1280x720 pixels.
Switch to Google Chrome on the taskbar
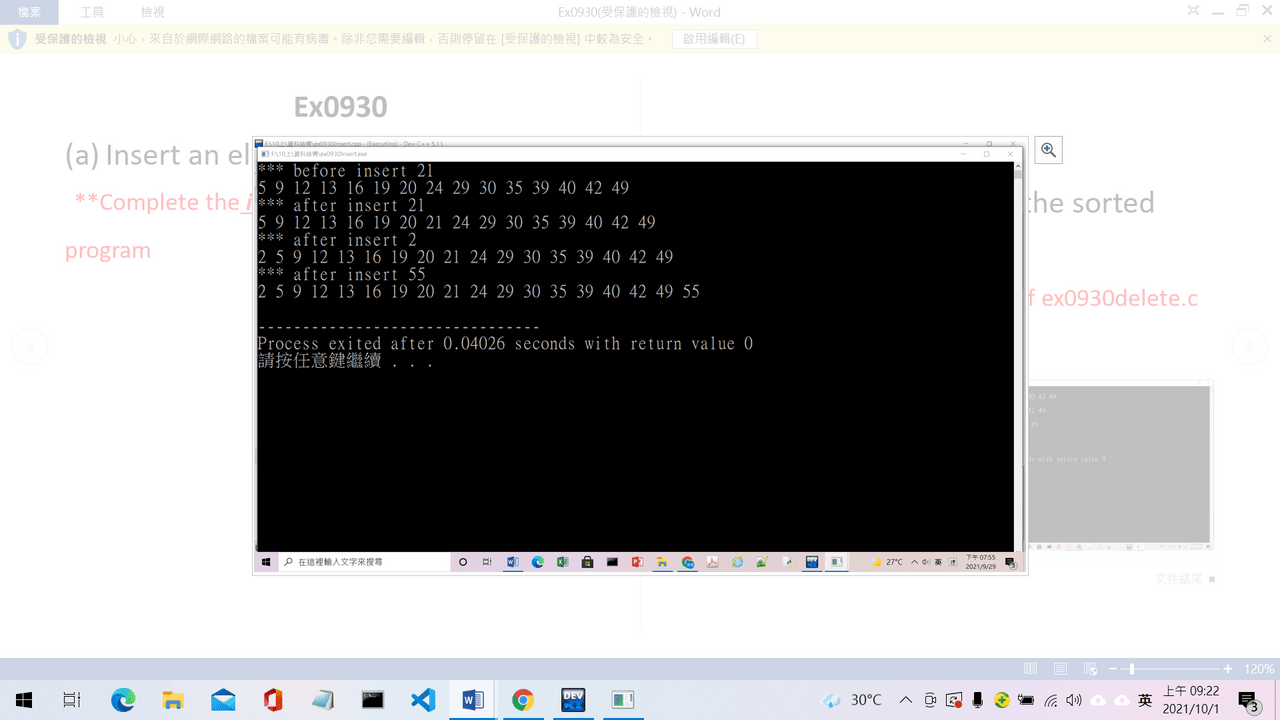(523, 700)
